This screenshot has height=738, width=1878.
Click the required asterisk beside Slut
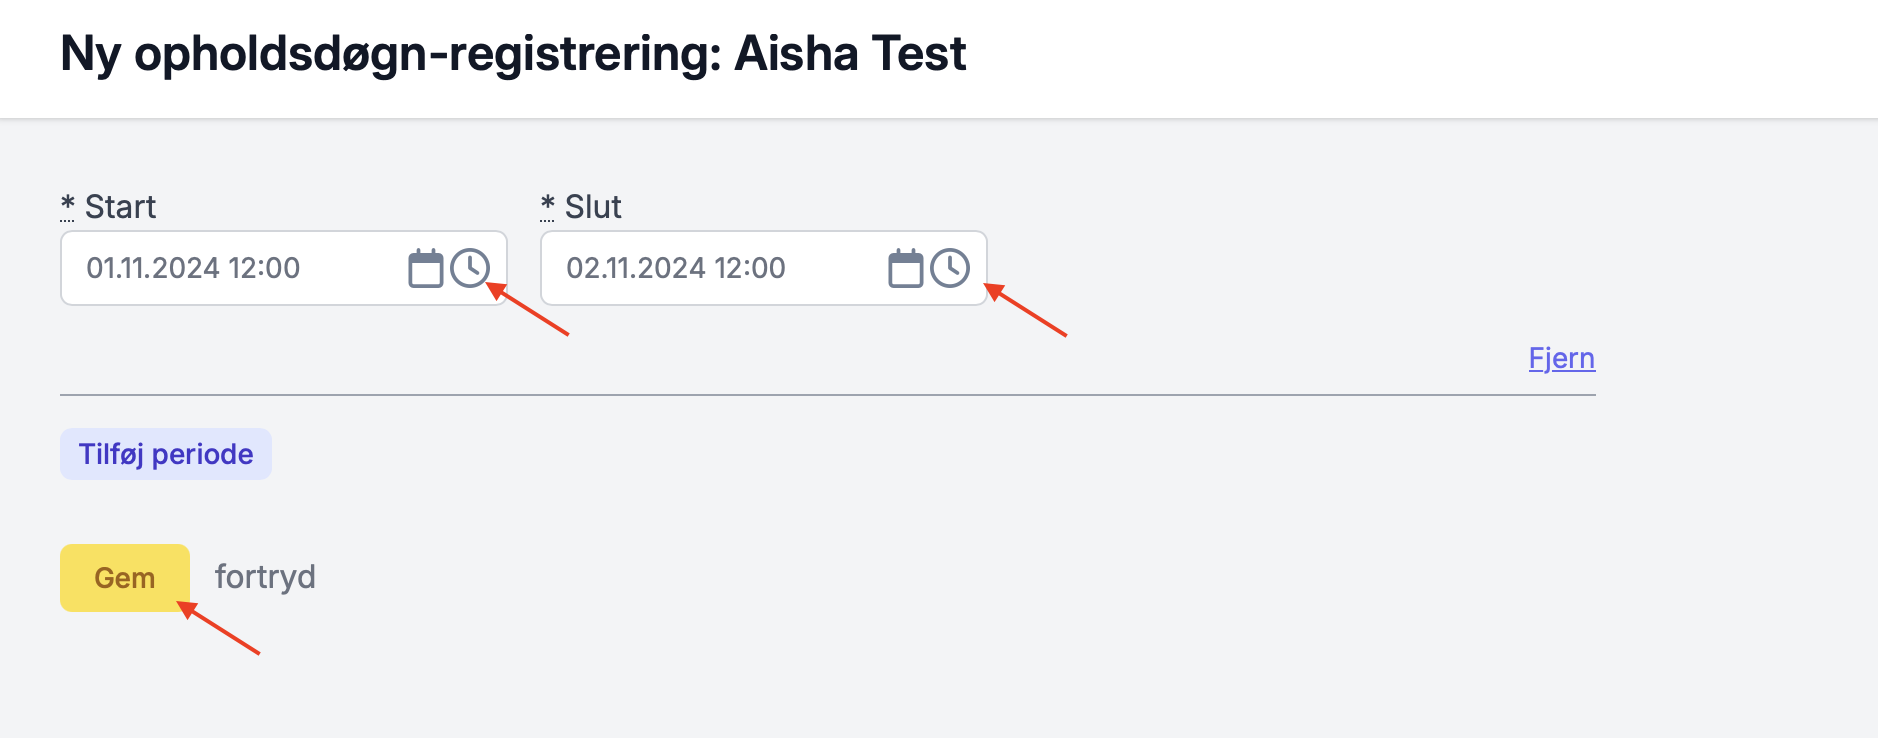[x=547, y=206]
